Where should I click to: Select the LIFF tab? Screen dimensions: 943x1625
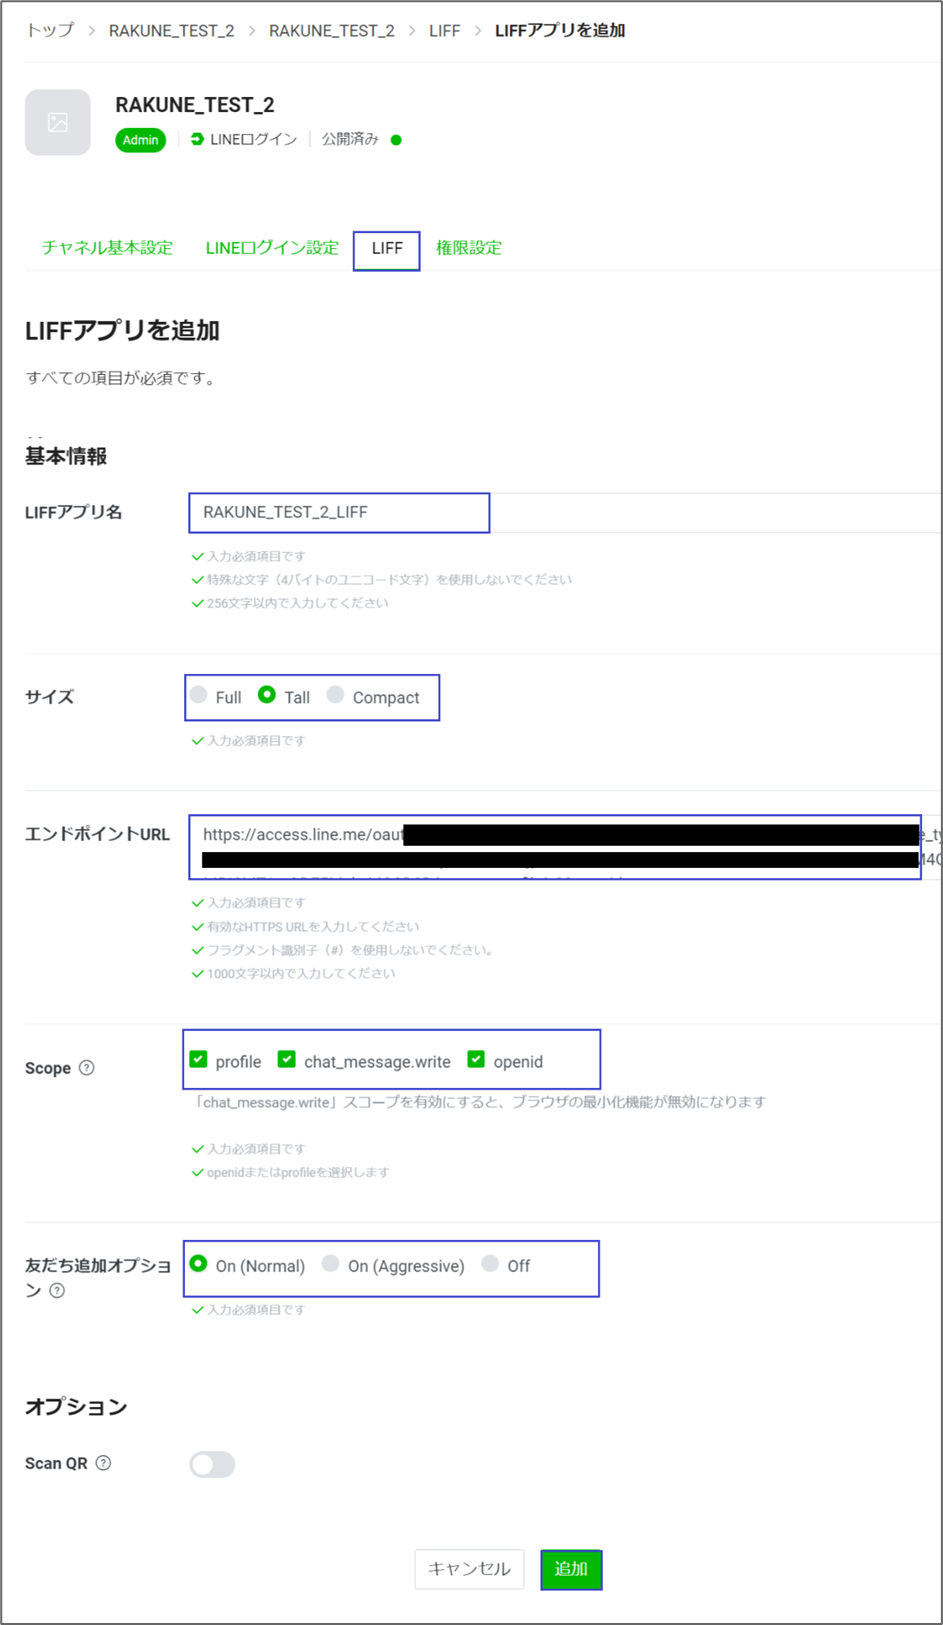pyautogui.click(x=387, y=248)
